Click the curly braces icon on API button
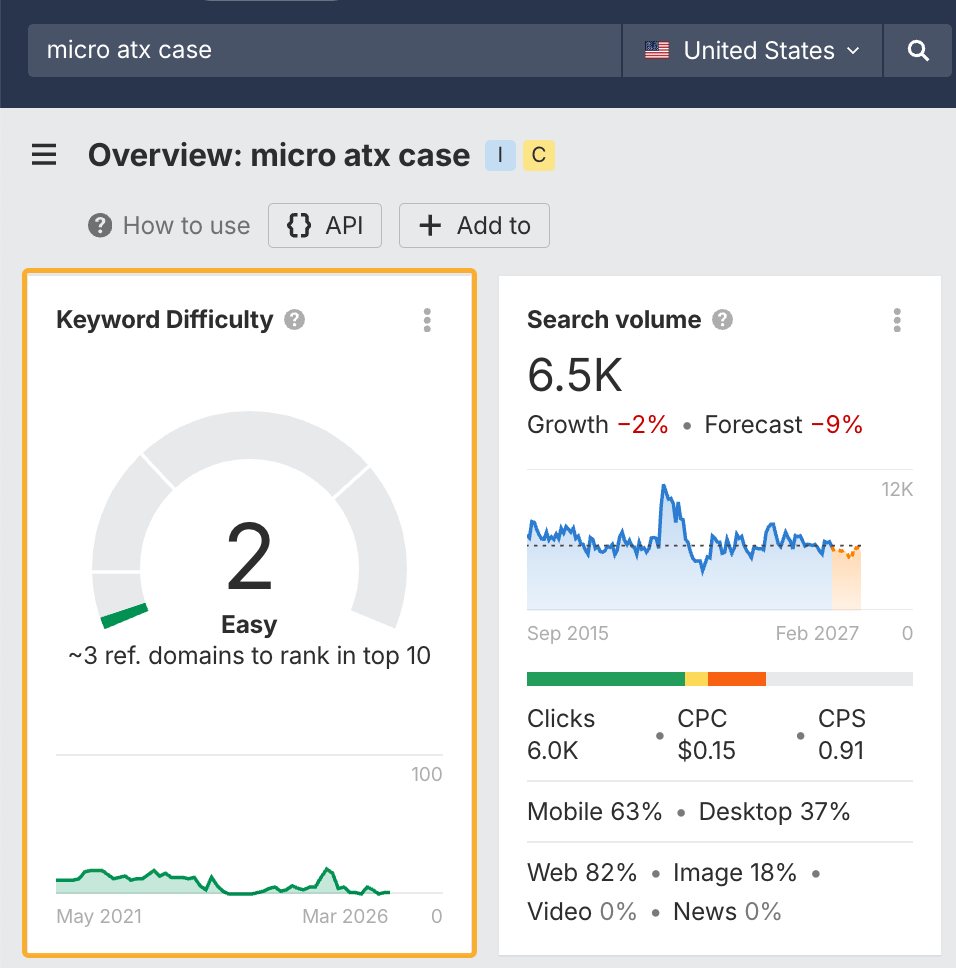The width and height of the screenshot is (956, 968). coord(298,225)
